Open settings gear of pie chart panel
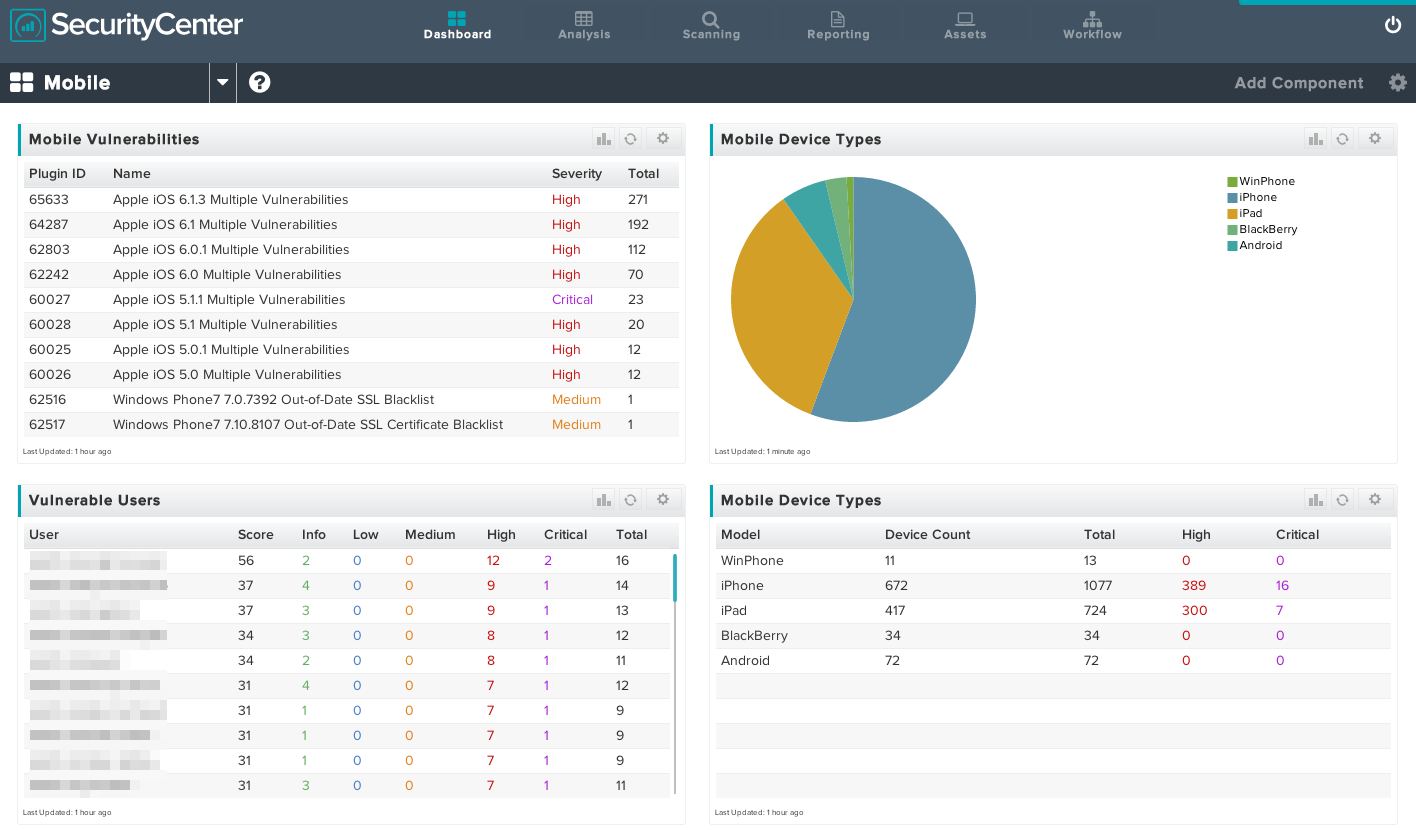 [1375, 139]
